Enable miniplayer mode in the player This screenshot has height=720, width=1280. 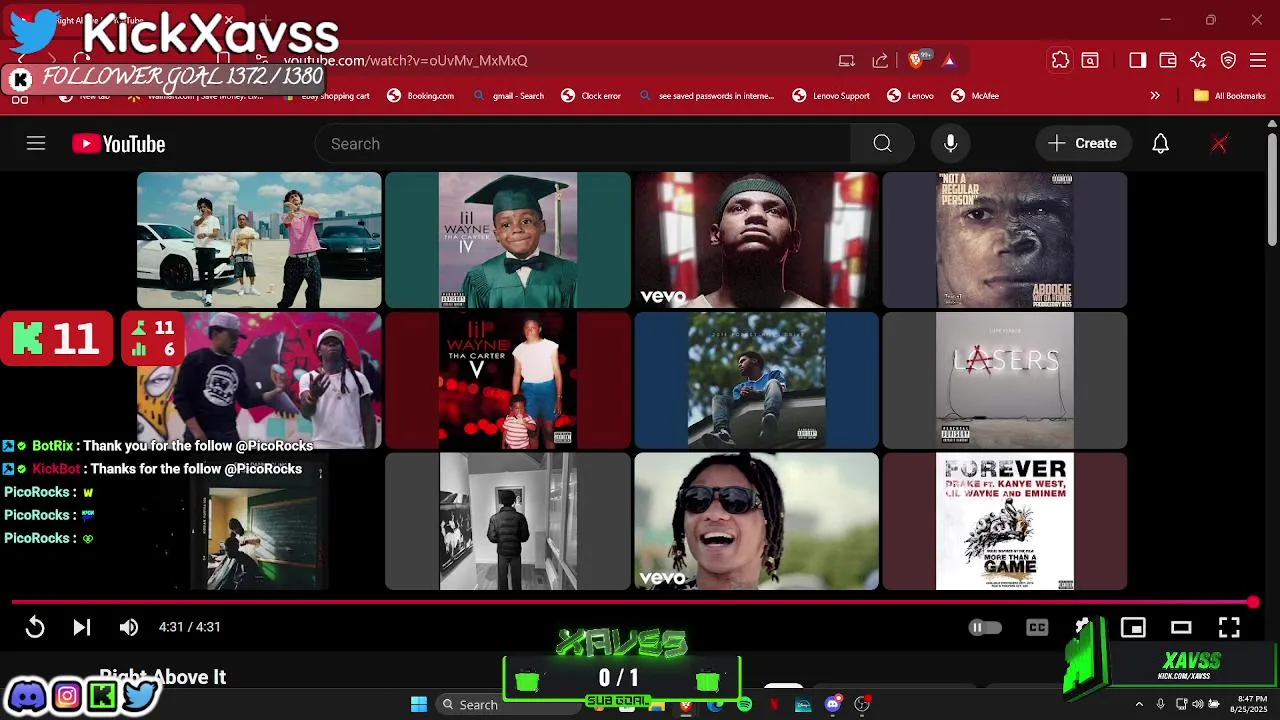(x=1133, y=627)
